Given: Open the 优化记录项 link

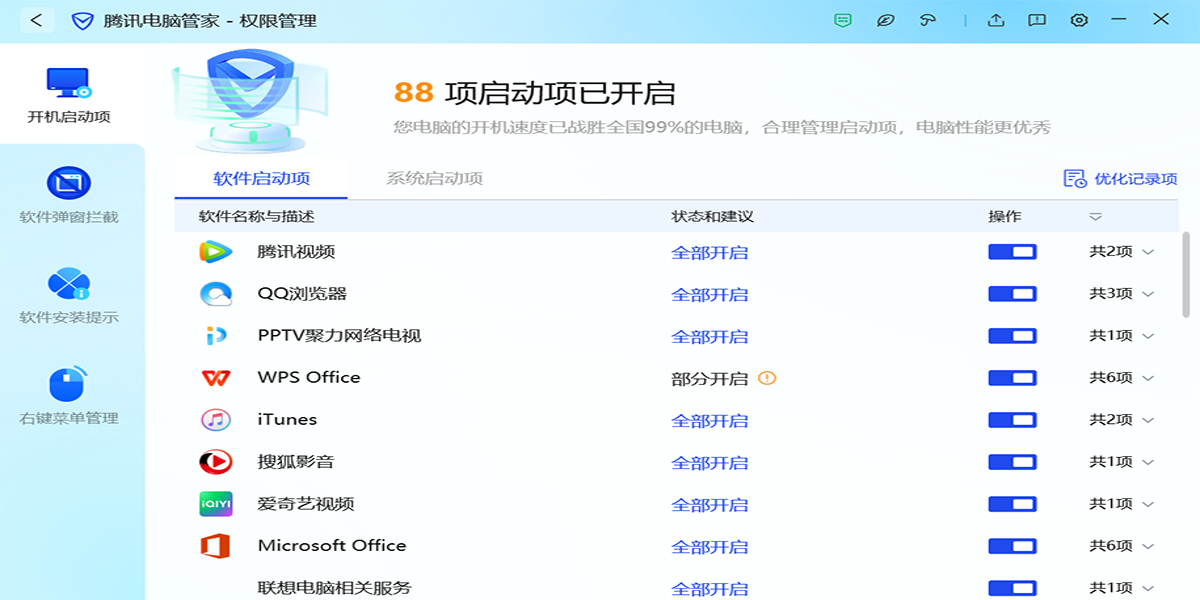Looking at the screenshot, I should pos(1121,179).
